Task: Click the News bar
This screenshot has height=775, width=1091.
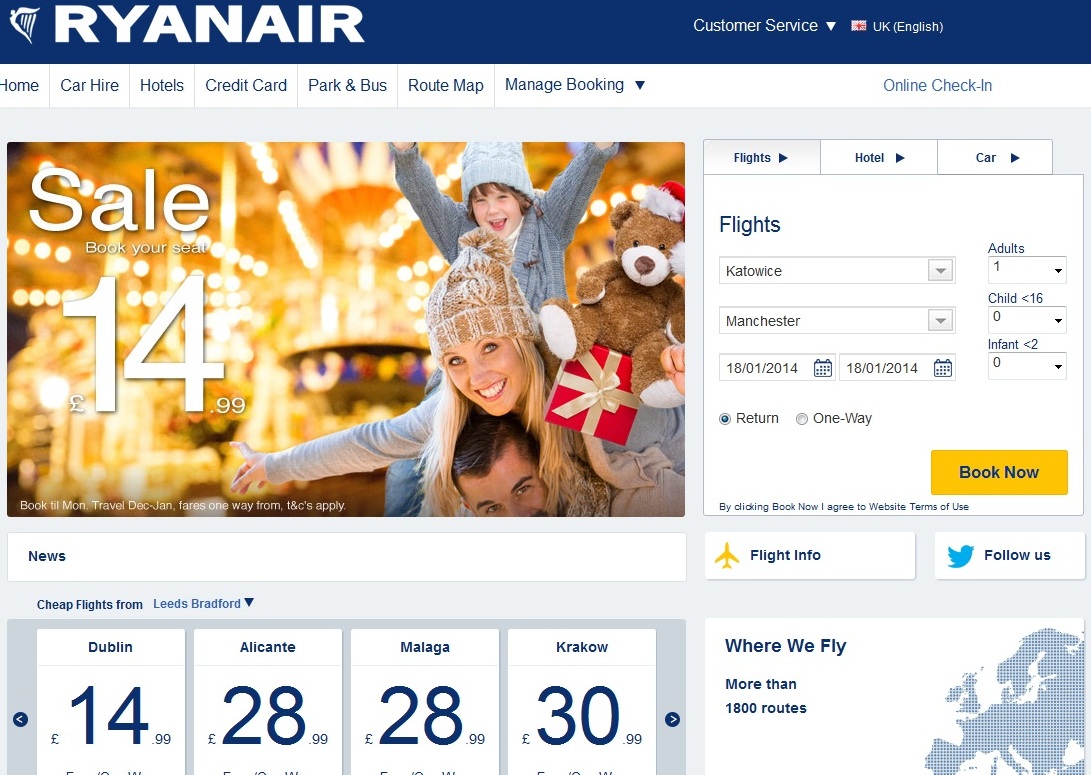Action: pos(347,557)
